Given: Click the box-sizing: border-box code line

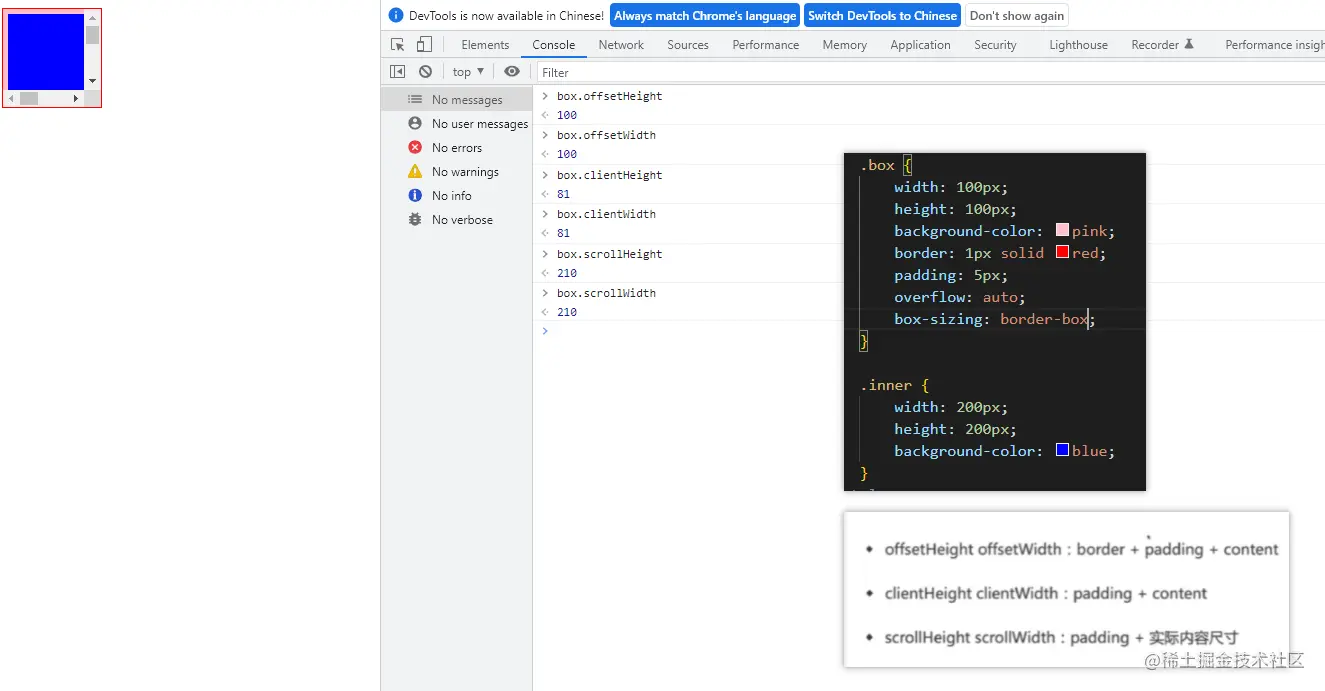Looking at the screenshot, I should pos(995,319).
